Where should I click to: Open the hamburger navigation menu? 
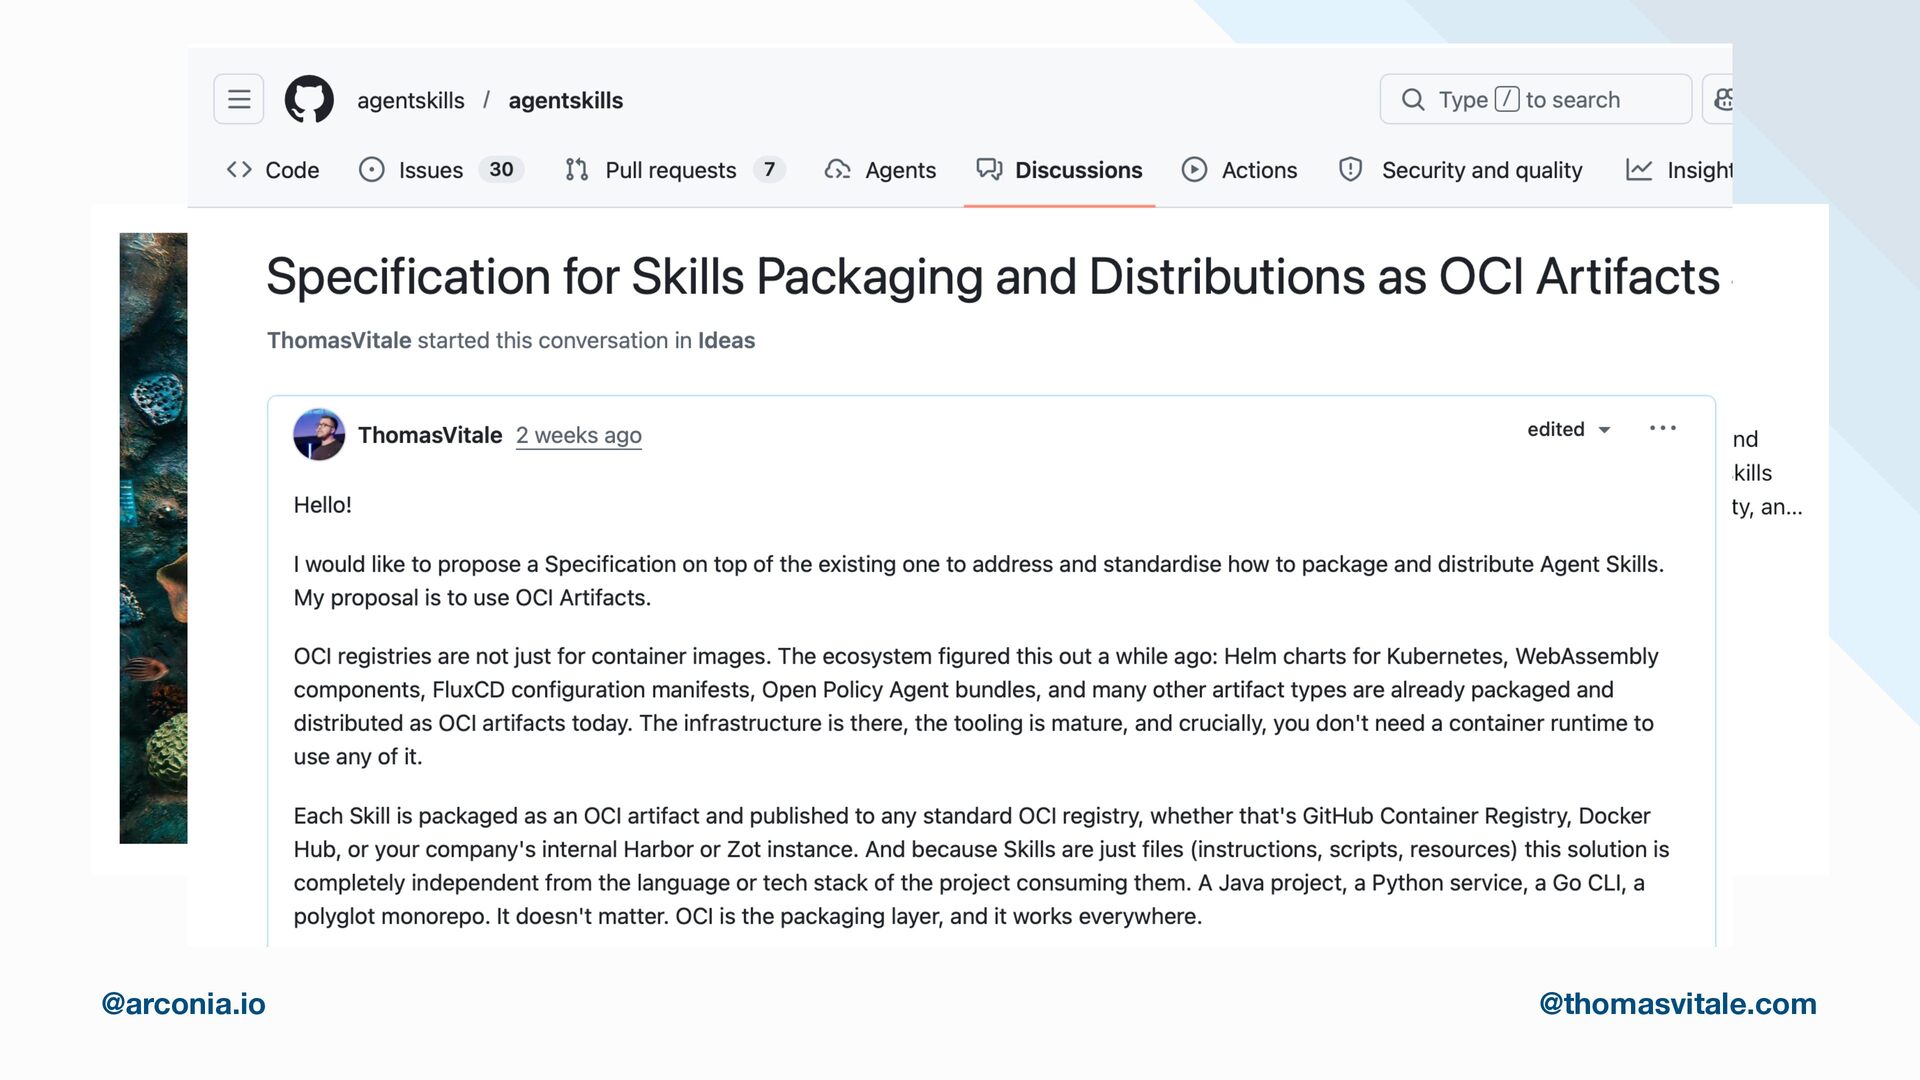pyautogui.click(x=238, y=99)
